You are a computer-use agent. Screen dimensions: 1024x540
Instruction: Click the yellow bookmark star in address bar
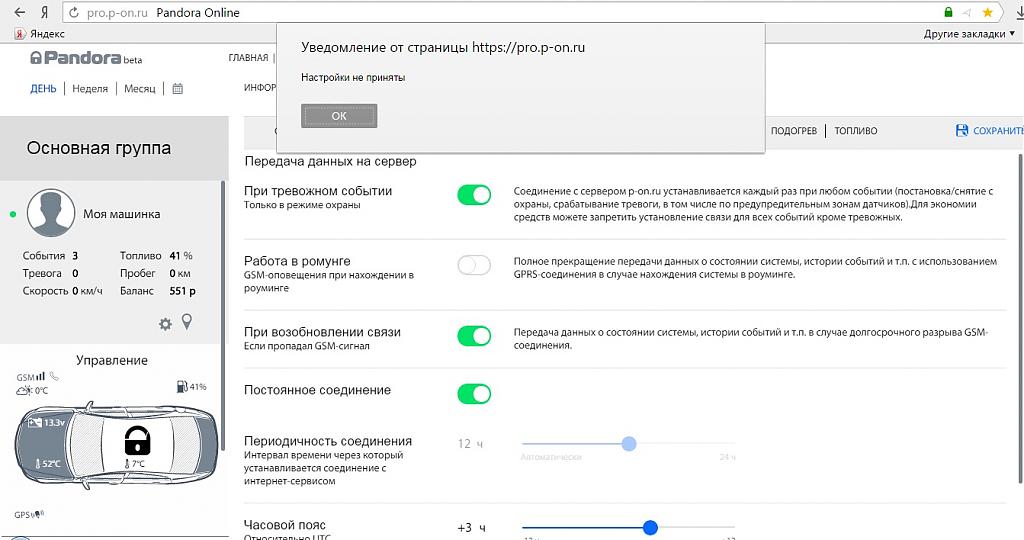click(x=987, y=12)
